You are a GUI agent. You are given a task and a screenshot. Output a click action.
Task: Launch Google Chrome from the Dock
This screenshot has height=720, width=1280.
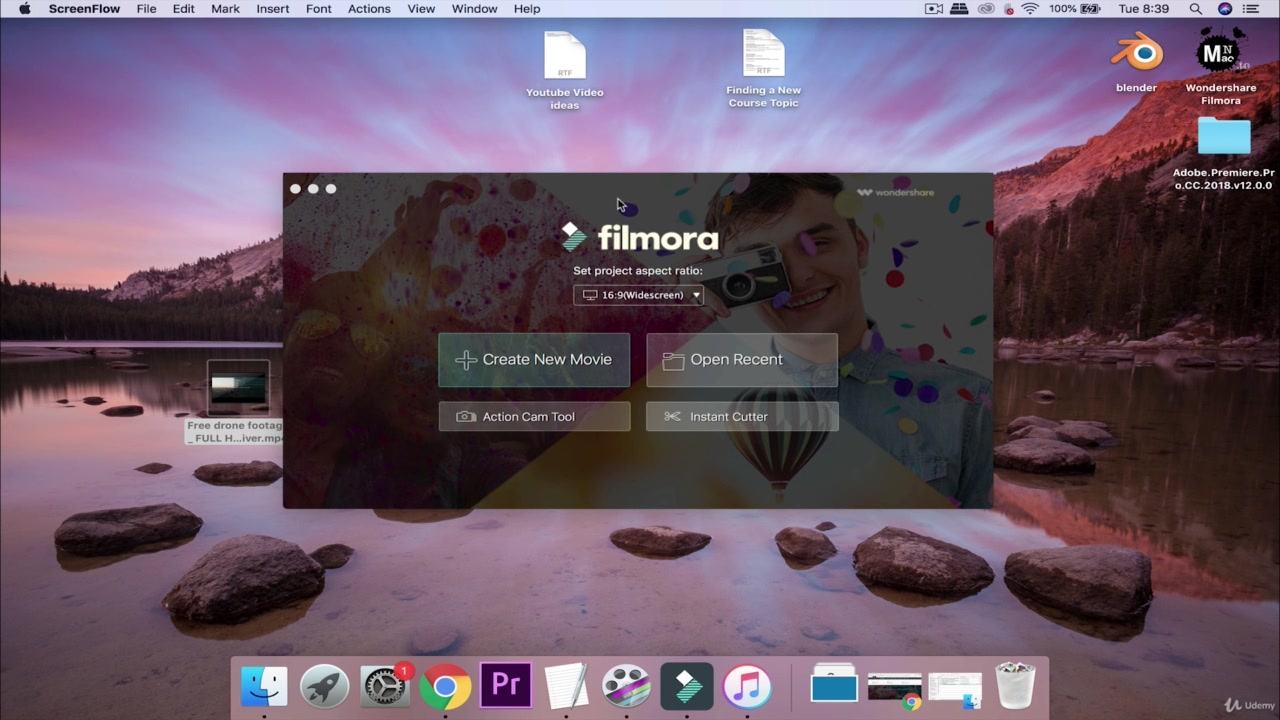445,687
